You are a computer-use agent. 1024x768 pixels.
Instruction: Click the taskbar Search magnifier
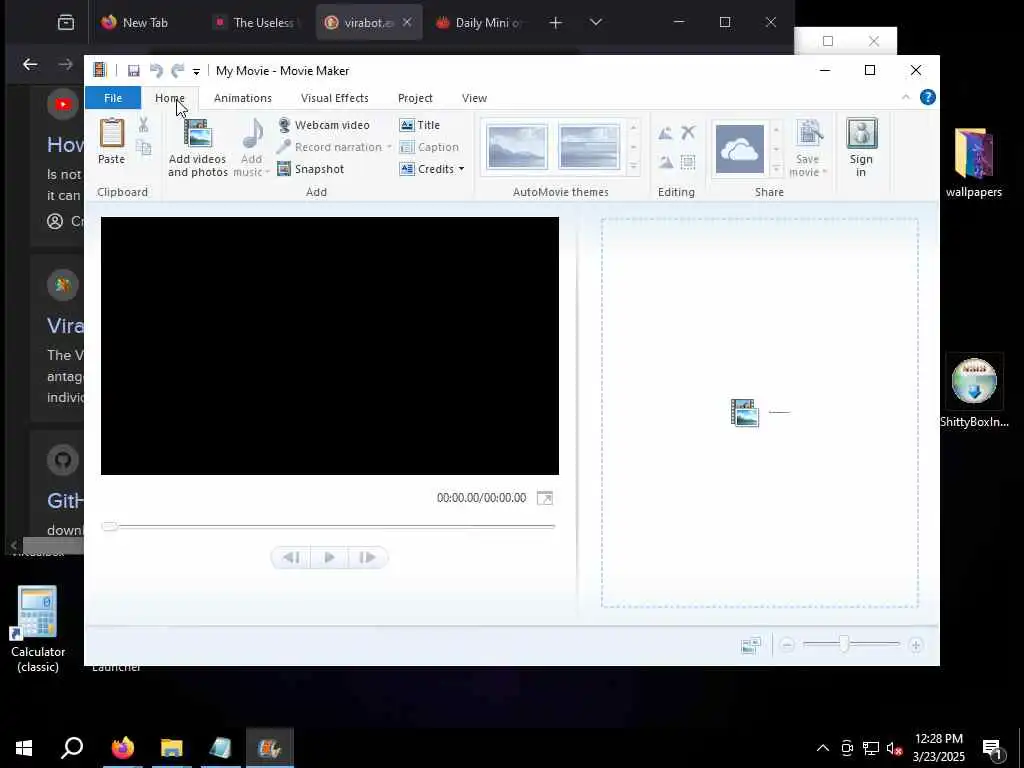(x=72, y=748)
